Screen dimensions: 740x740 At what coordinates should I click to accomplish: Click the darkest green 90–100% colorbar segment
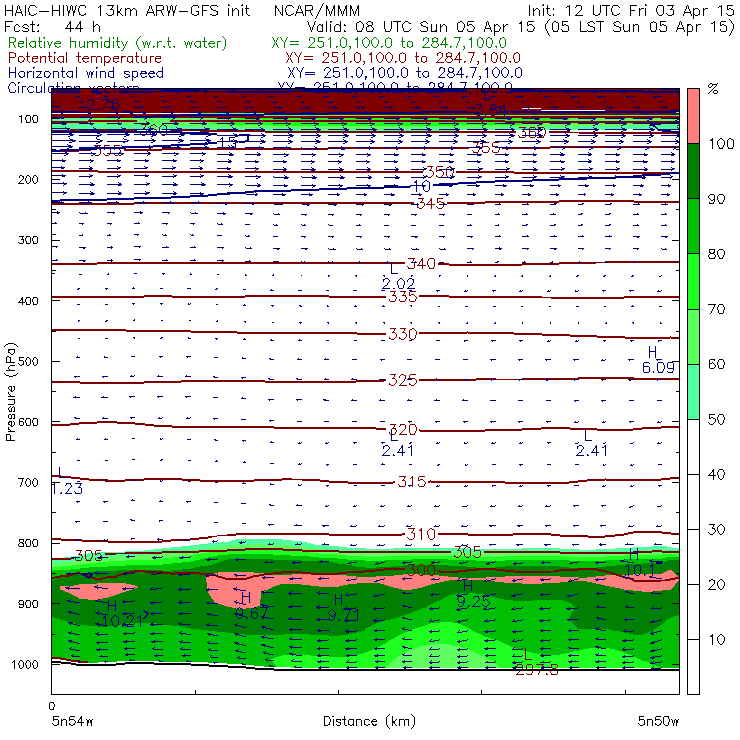693,171
